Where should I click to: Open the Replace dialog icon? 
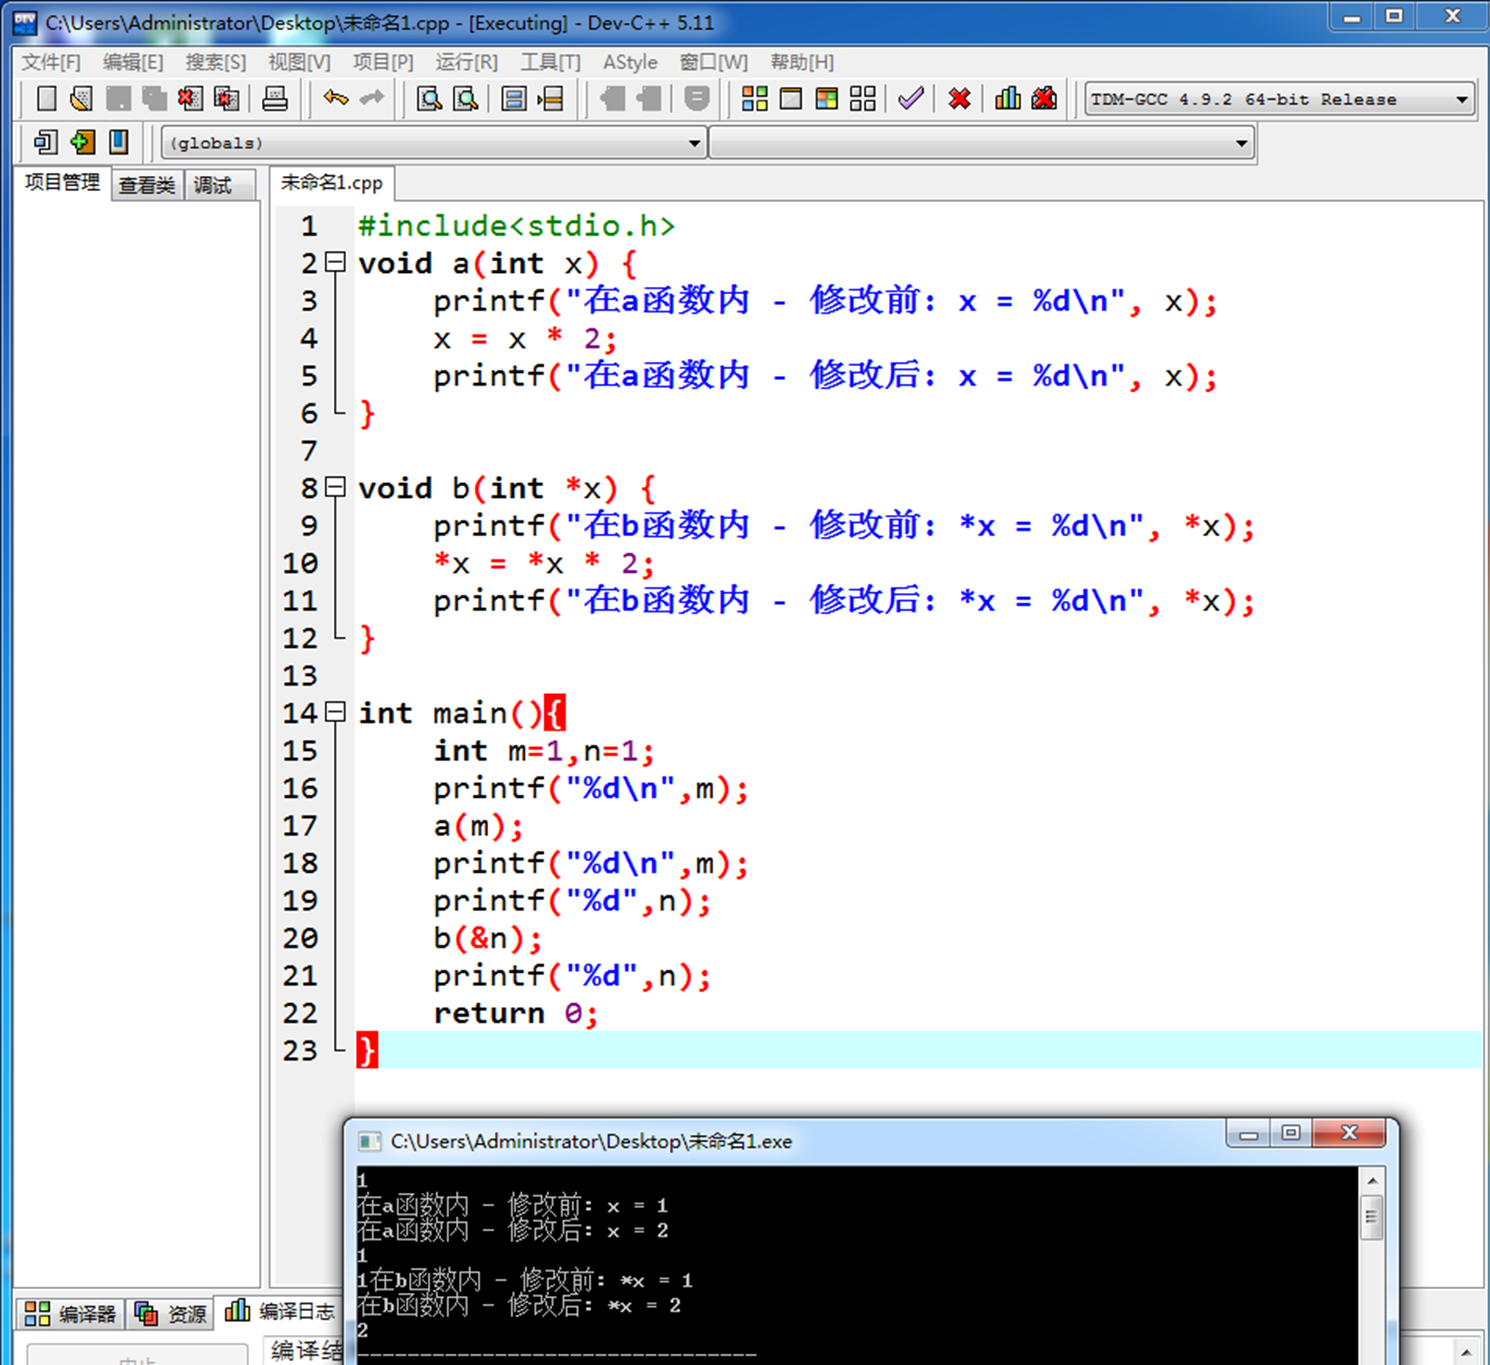466,99
